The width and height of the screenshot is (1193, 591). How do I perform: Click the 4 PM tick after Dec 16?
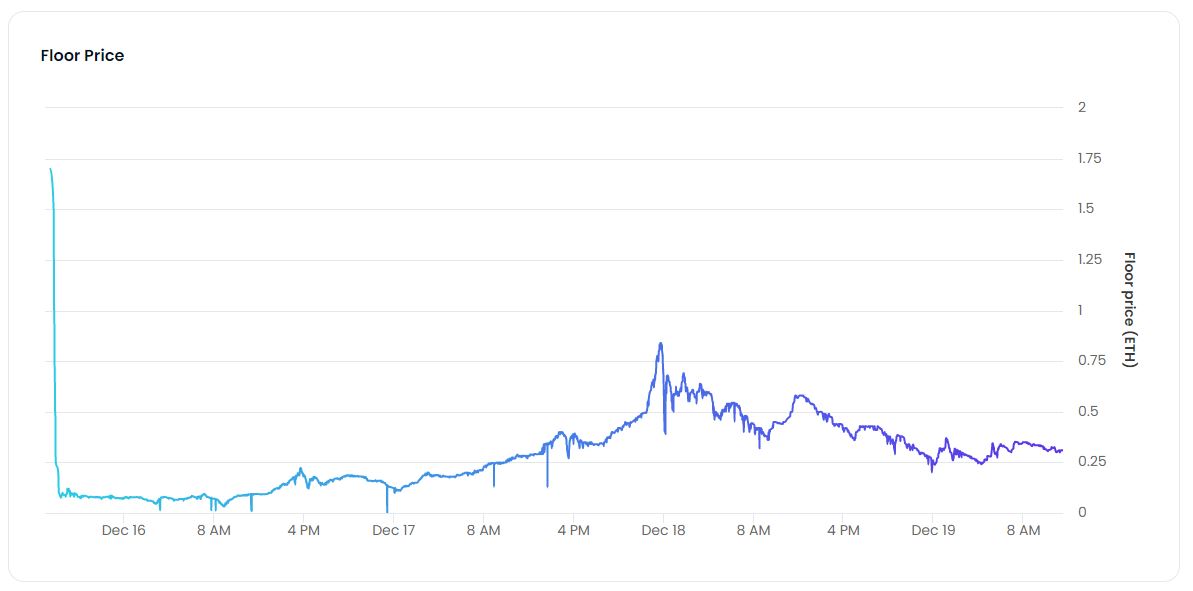tap(303, 530)
